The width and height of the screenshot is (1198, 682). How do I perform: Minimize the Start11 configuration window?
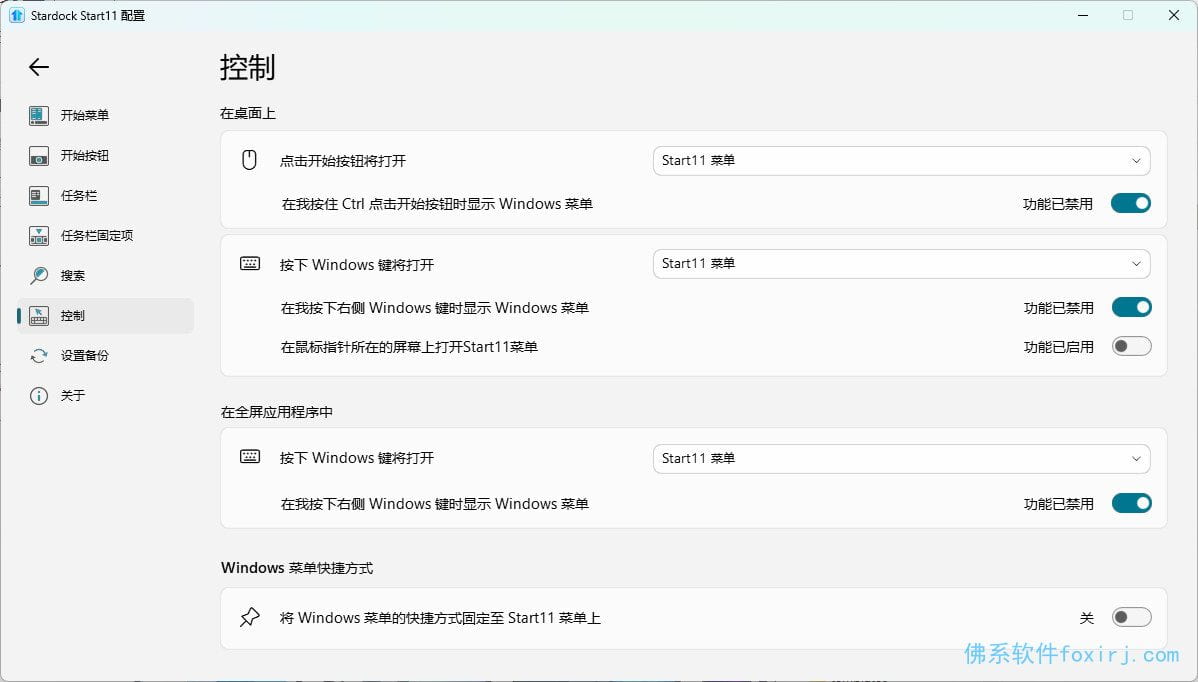pyautogui.click(x=1083, y=15)
